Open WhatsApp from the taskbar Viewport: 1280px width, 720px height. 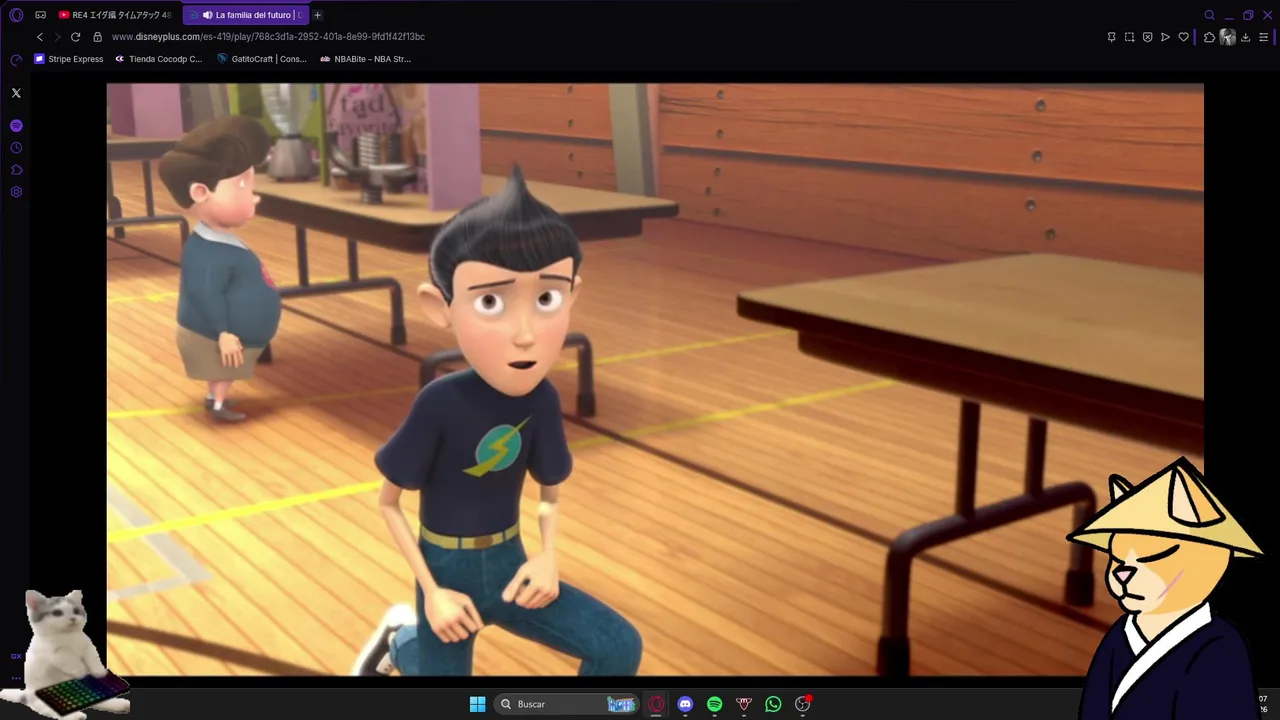click(x=773, y=704)
